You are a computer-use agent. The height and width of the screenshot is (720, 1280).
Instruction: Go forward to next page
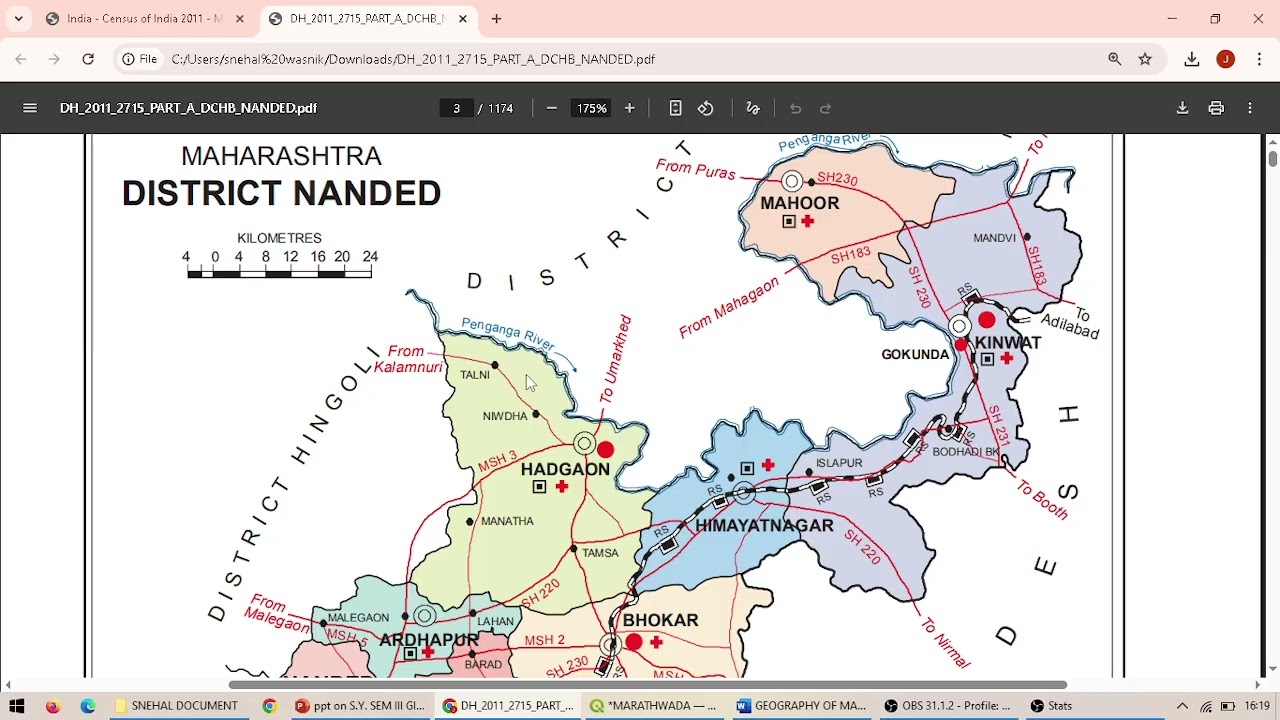coord(54,59)
